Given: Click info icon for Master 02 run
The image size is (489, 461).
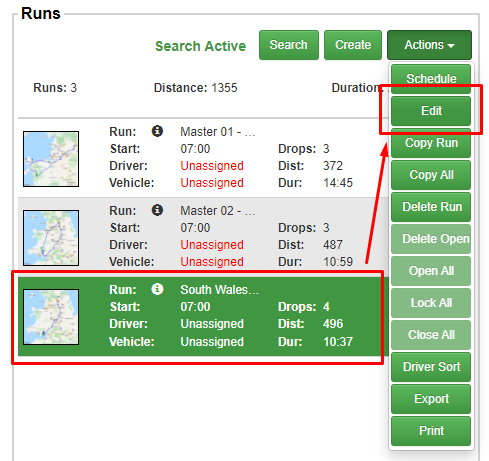Looking at the screenshot, I should point(157,210).
